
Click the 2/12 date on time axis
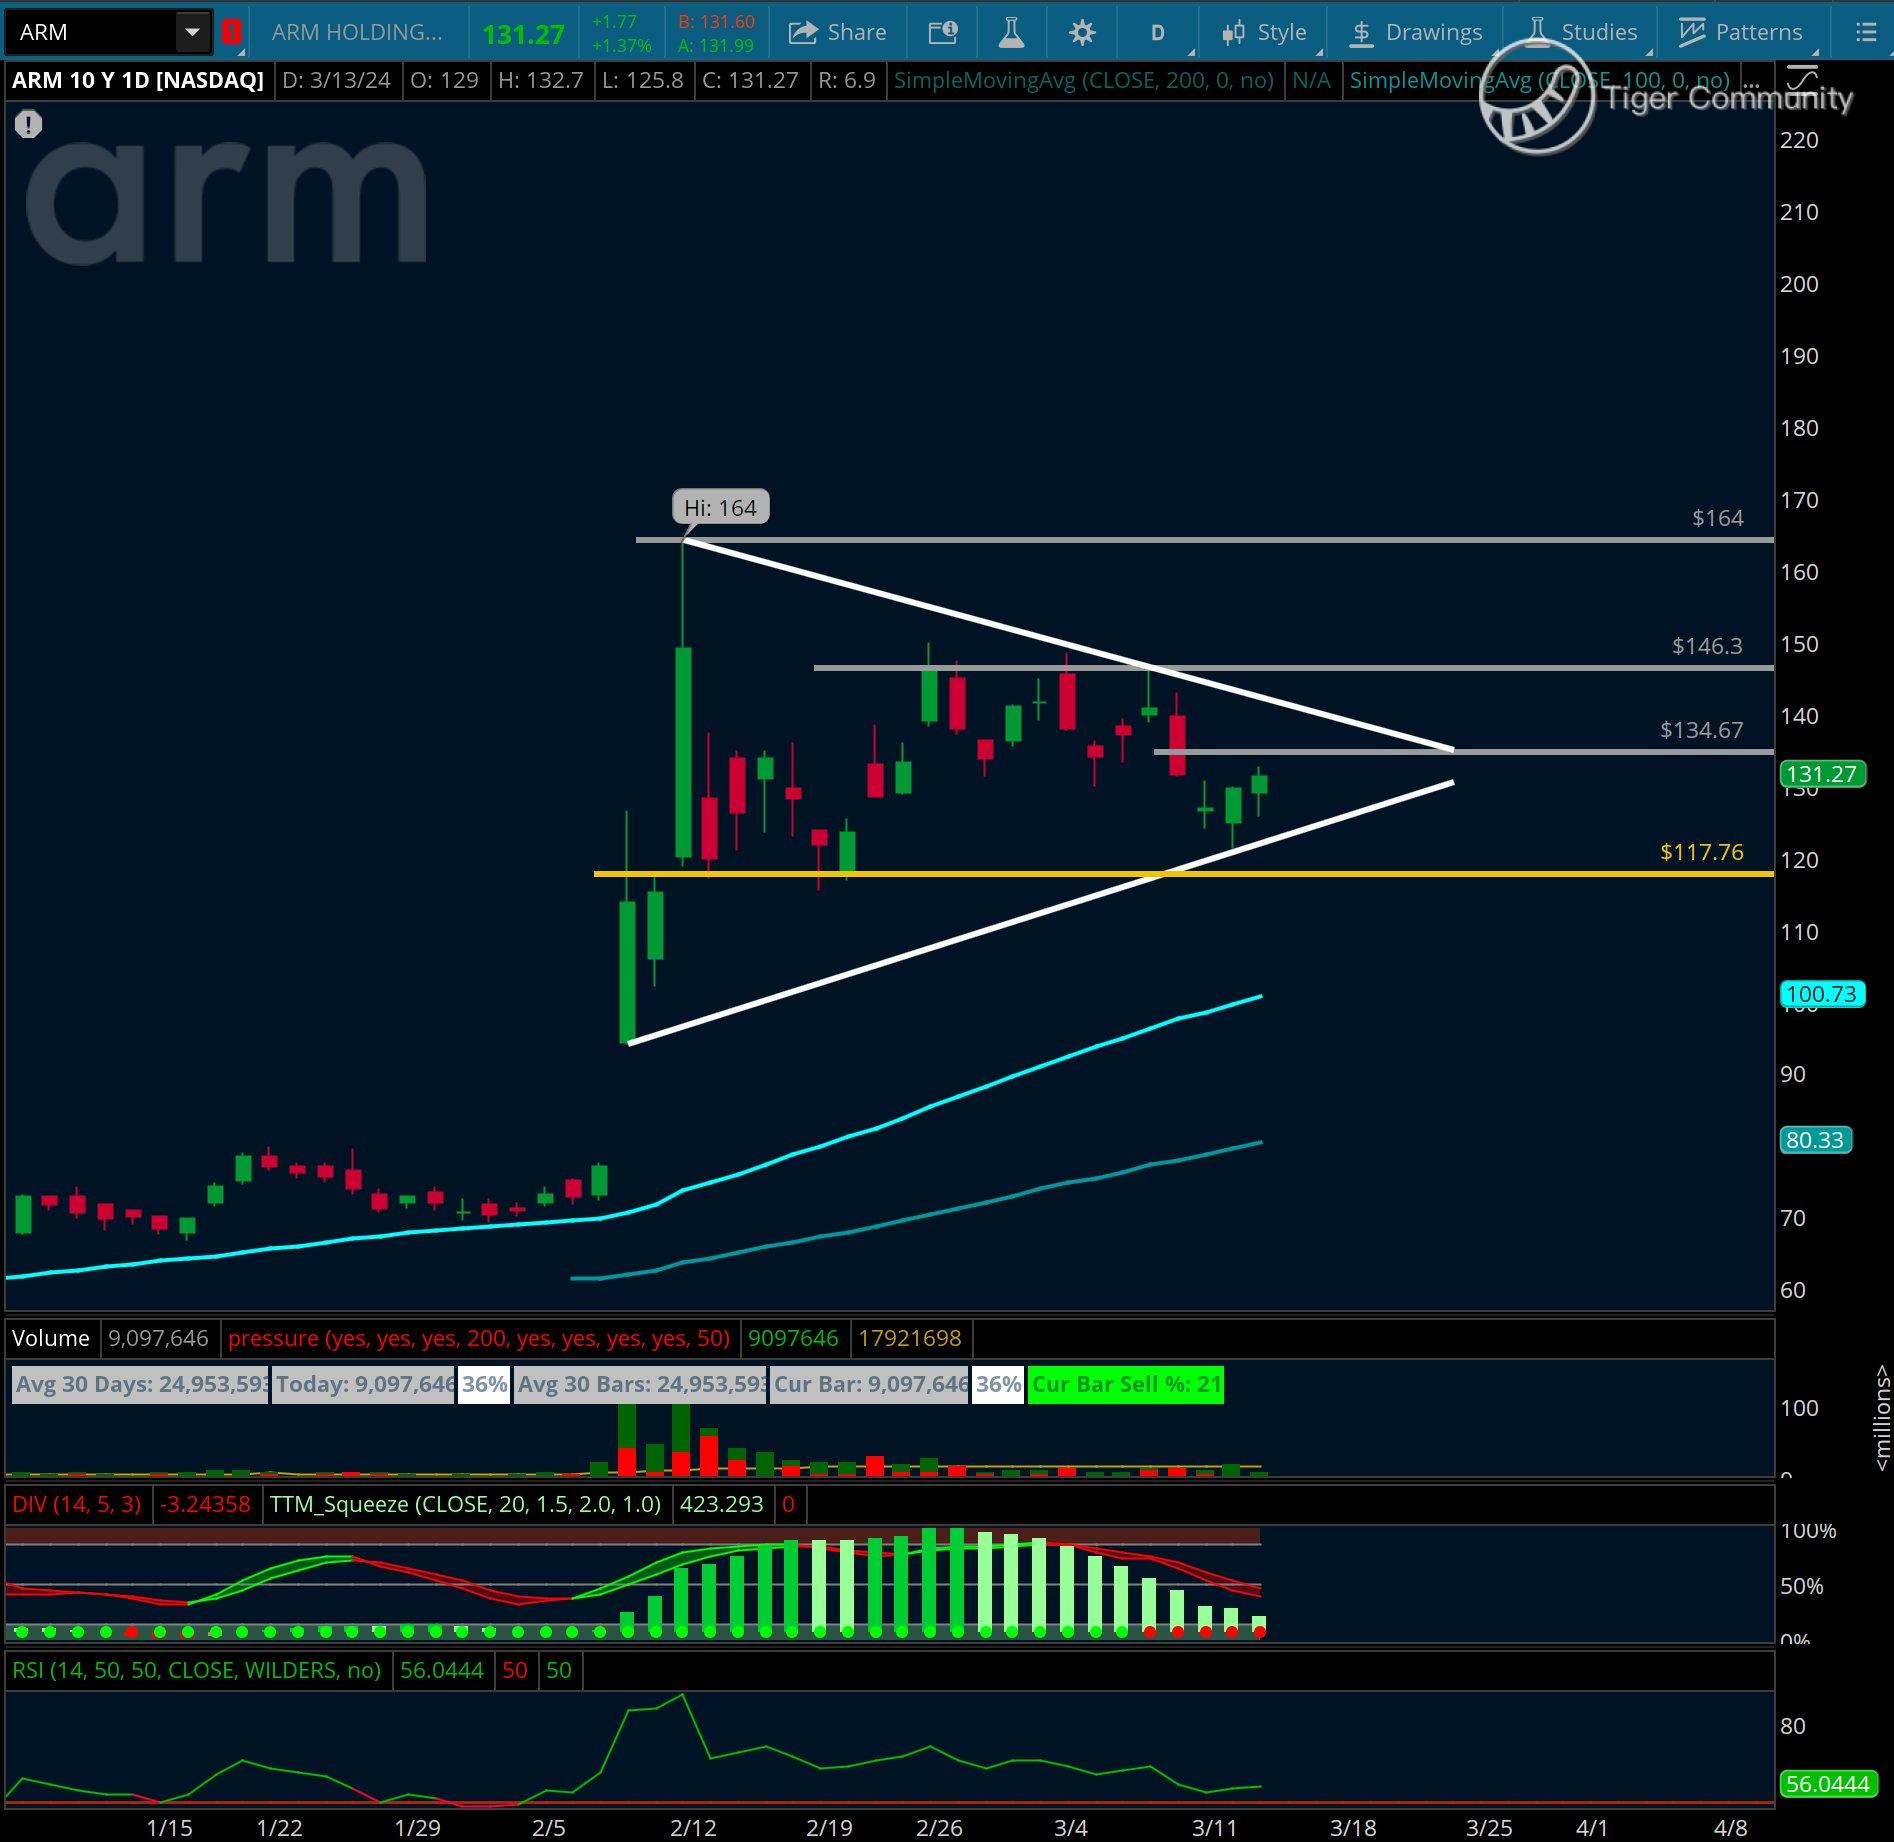click(693, 1828)
